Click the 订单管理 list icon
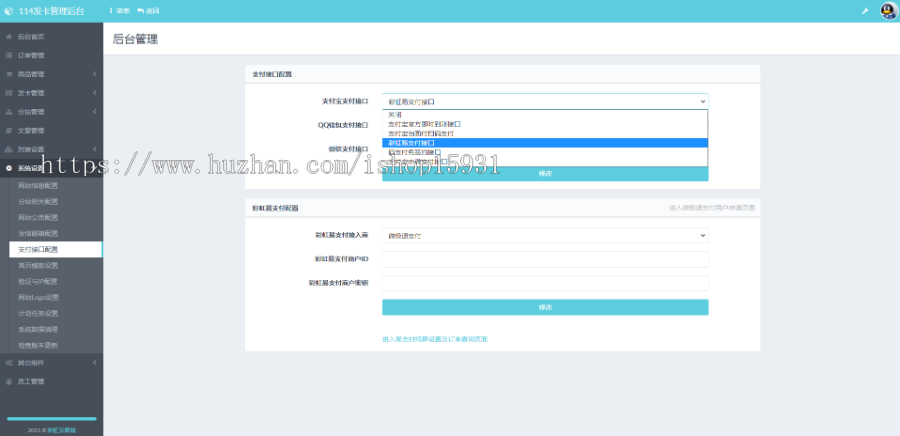Viewport: 900px width, 436px height. 9,55
